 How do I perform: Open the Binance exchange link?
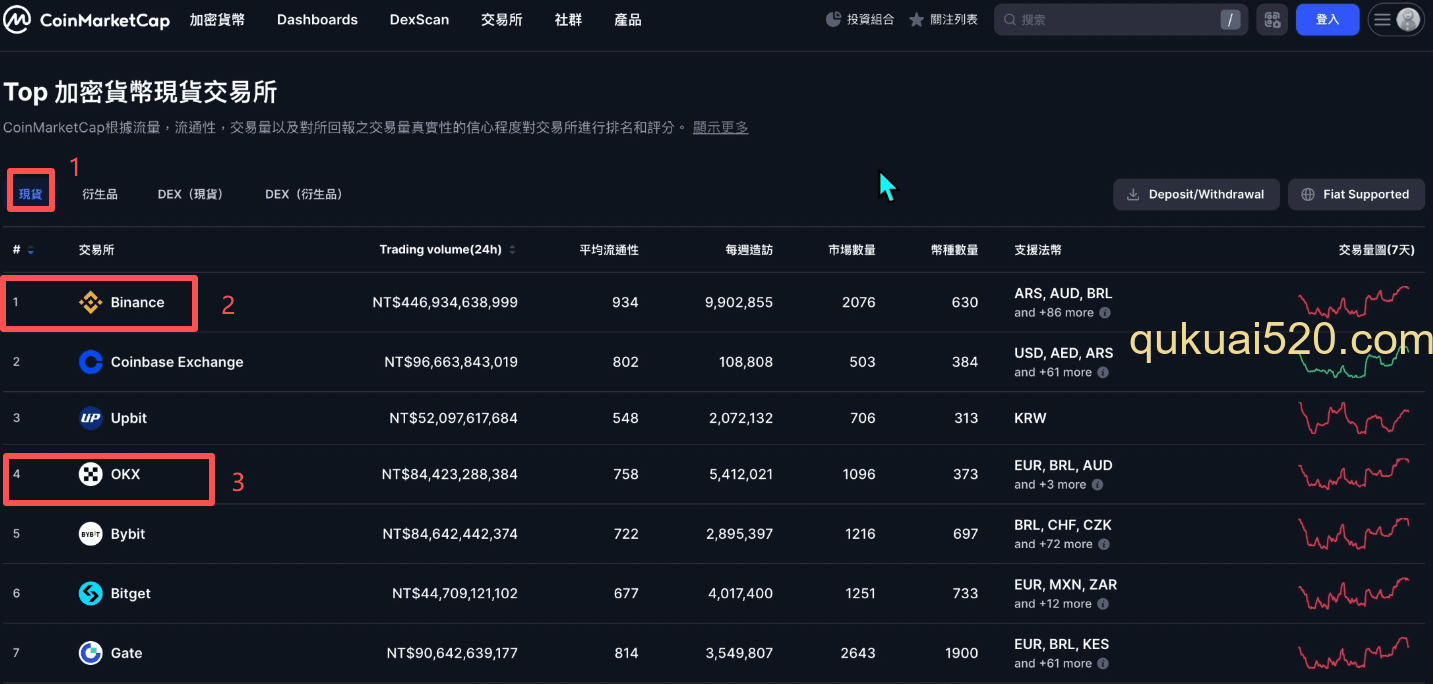[x=137, y=302]
